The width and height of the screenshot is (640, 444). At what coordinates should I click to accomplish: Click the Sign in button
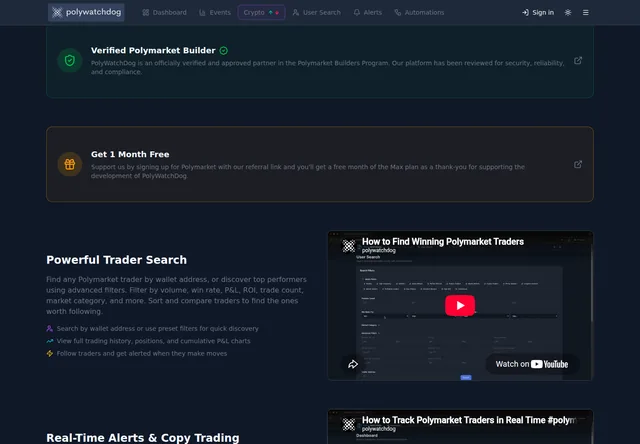538,13
